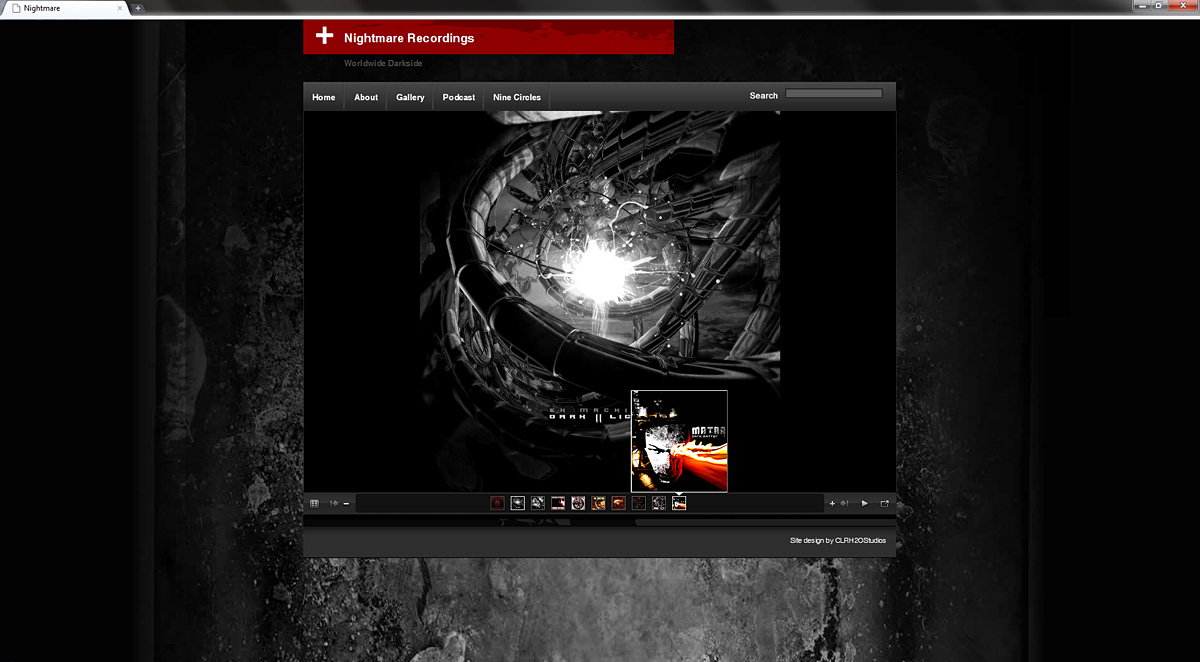Viewport: 1200px width, 662px height.
Task: Open the About page
Action: point(366,97)
